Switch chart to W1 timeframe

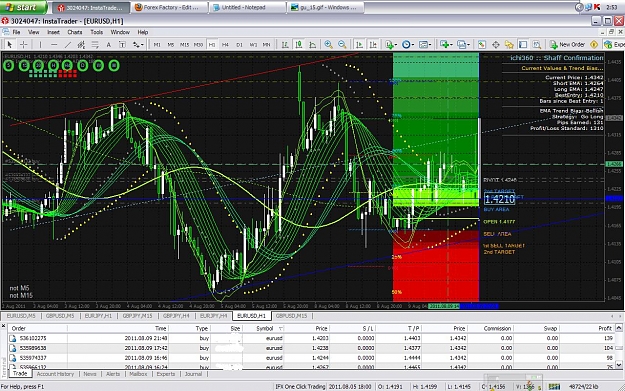(253, 45)
